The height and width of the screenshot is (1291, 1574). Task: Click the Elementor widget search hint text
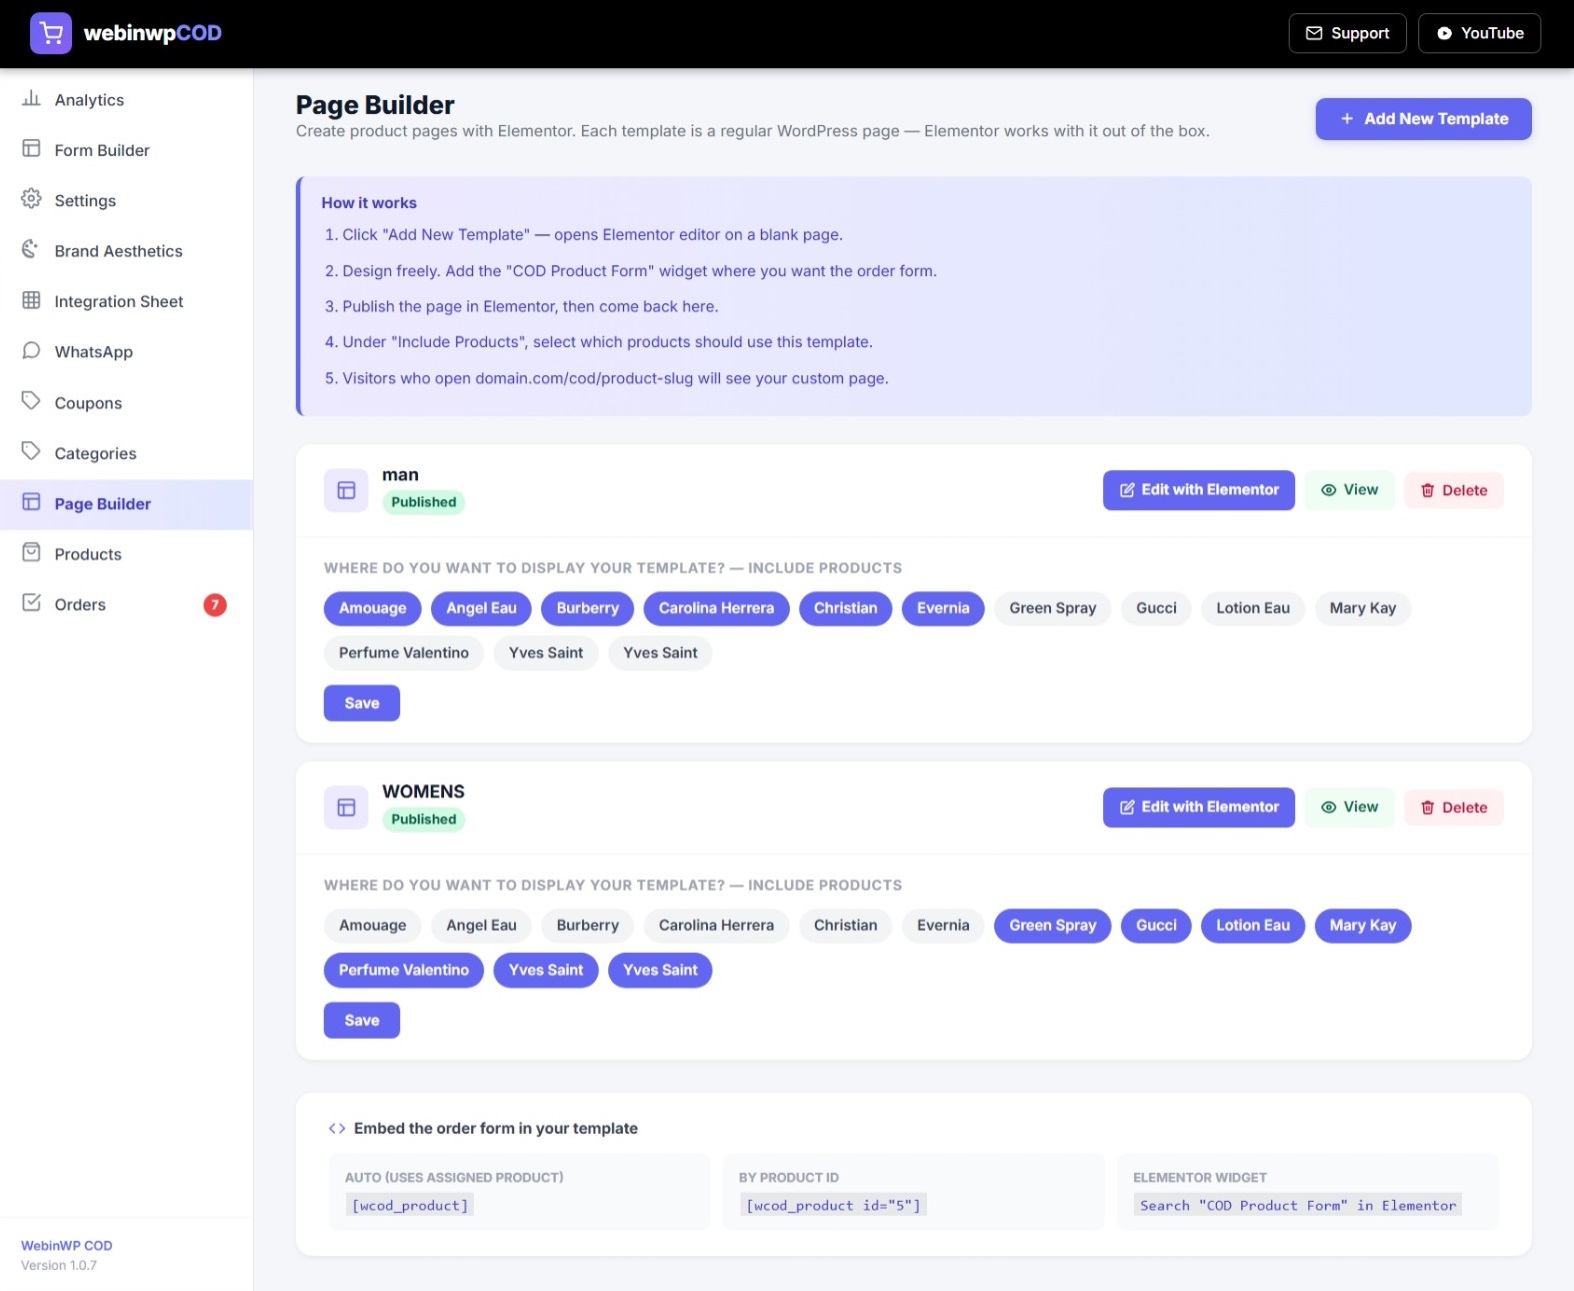[1297, 1205]
